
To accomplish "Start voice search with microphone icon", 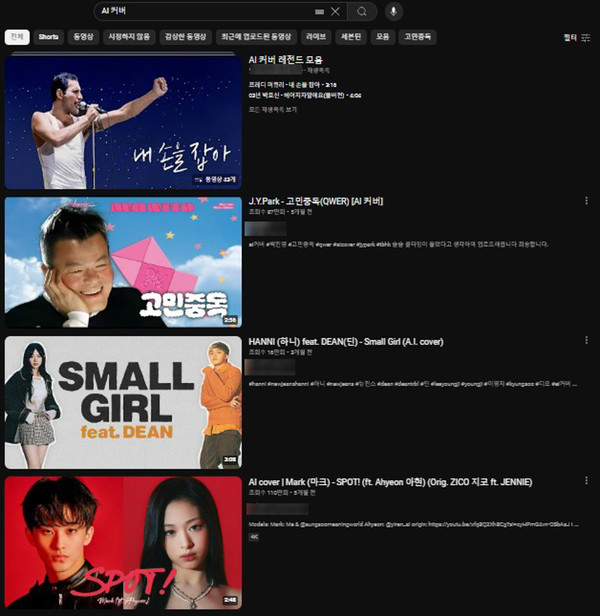I will (393, 11).
